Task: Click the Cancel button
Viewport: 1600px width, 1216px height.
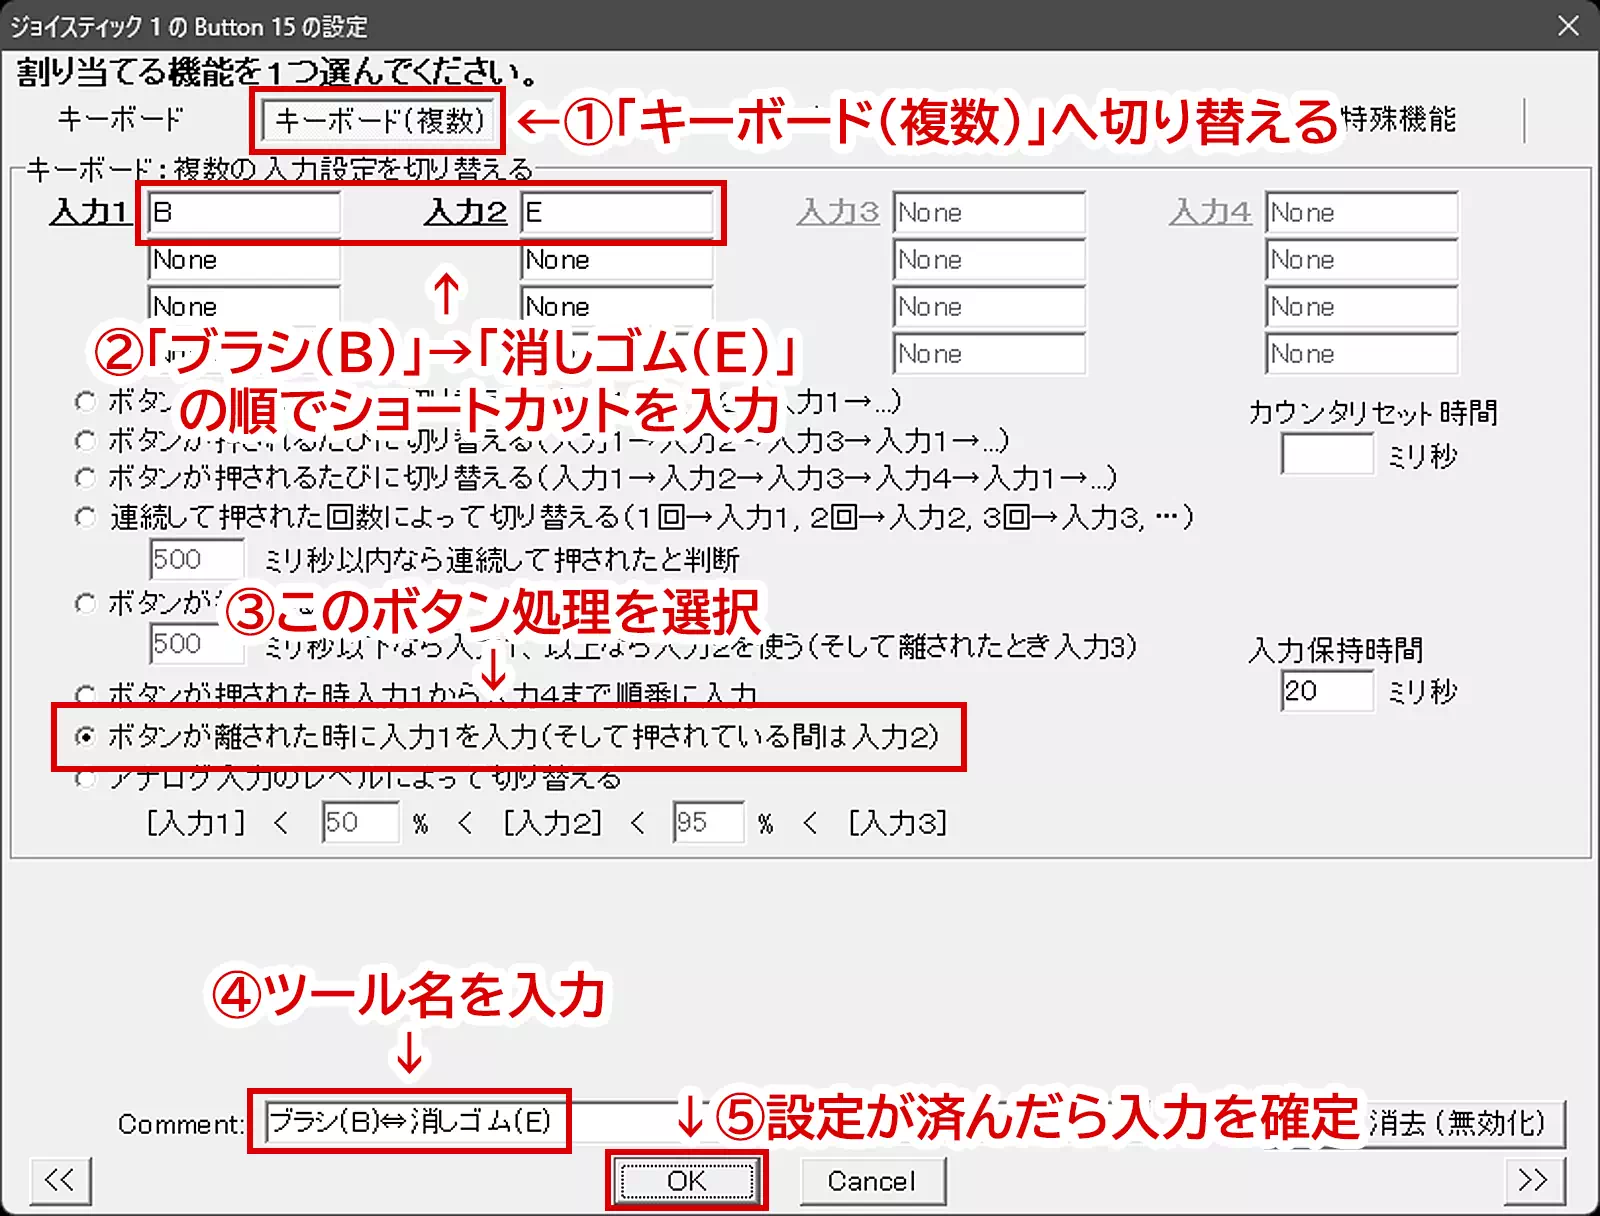Action: coord(872,1181)
